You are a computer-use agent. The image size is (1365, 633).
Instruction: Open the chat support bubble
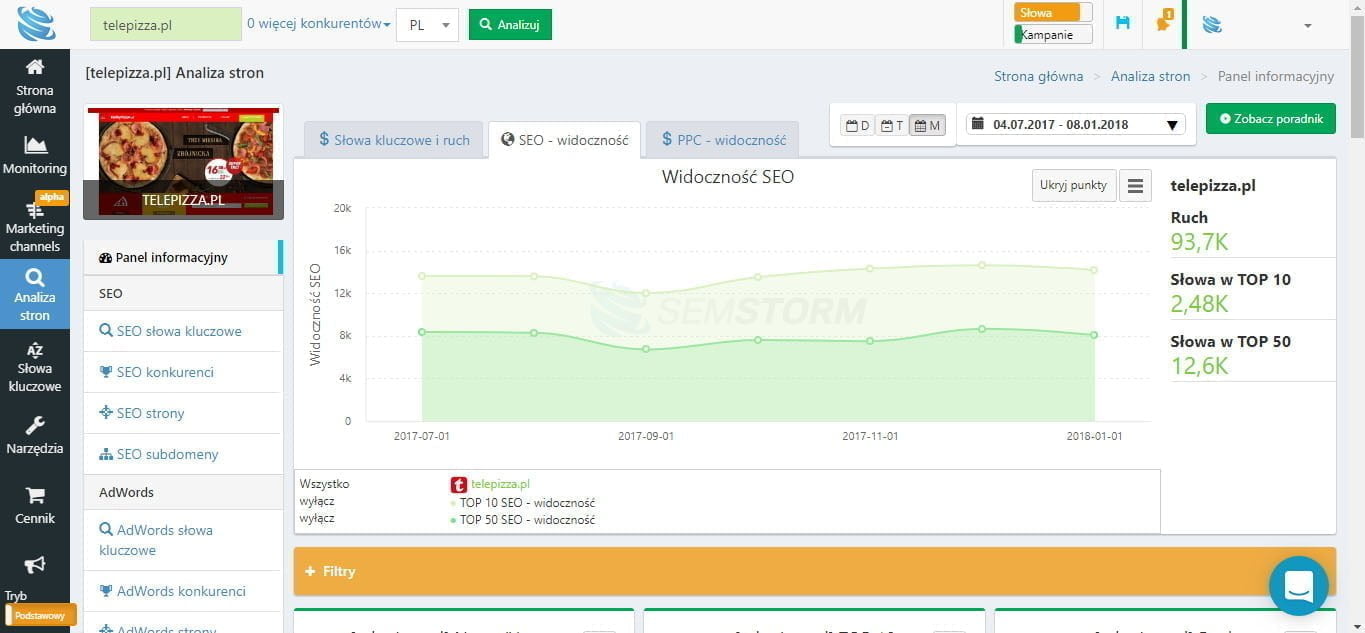pos(1298,586)
